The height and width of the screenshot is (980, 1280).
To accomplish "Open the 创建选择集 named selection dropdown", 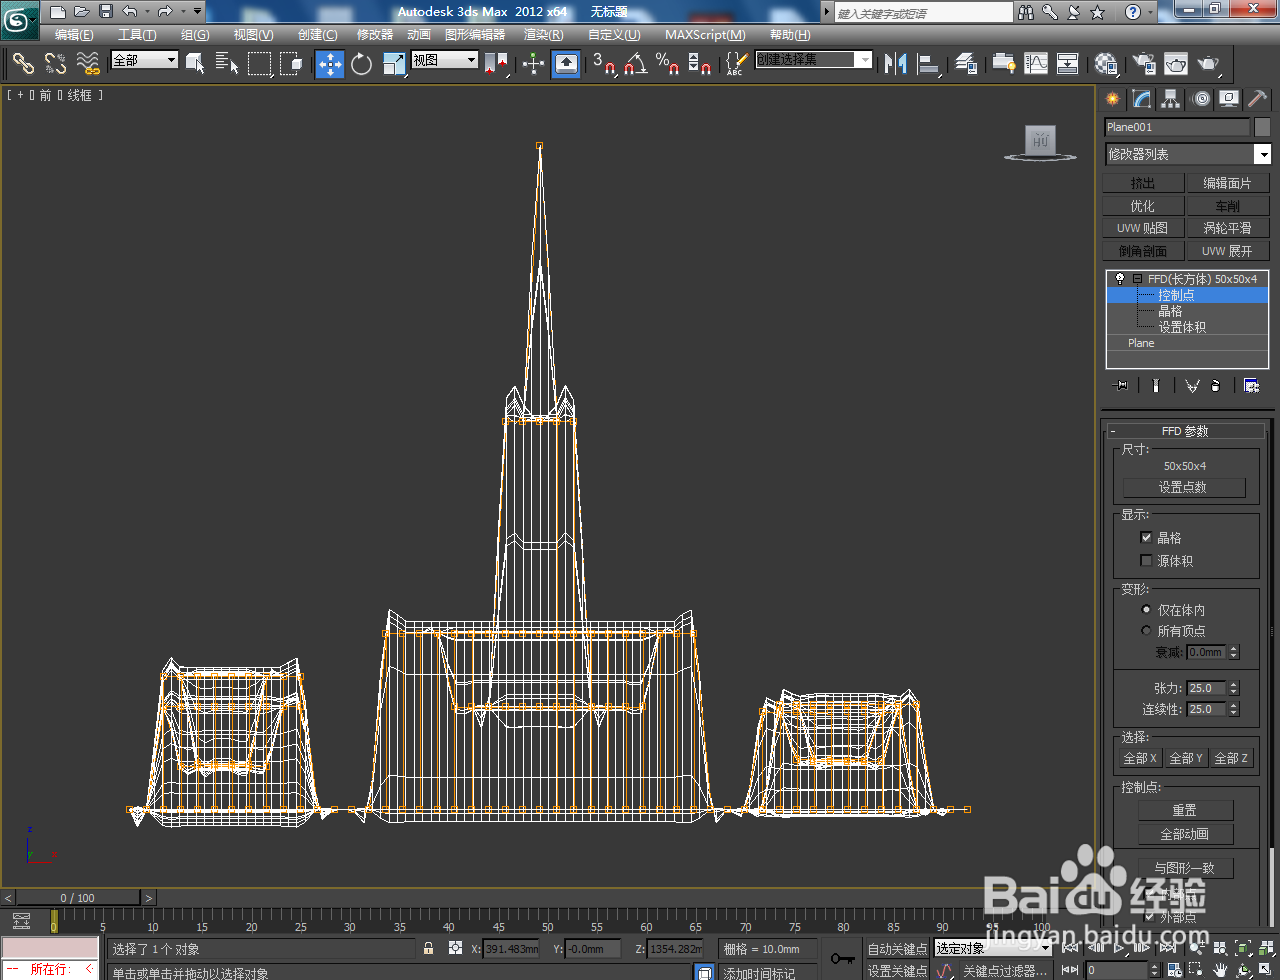I will (814, 60).
